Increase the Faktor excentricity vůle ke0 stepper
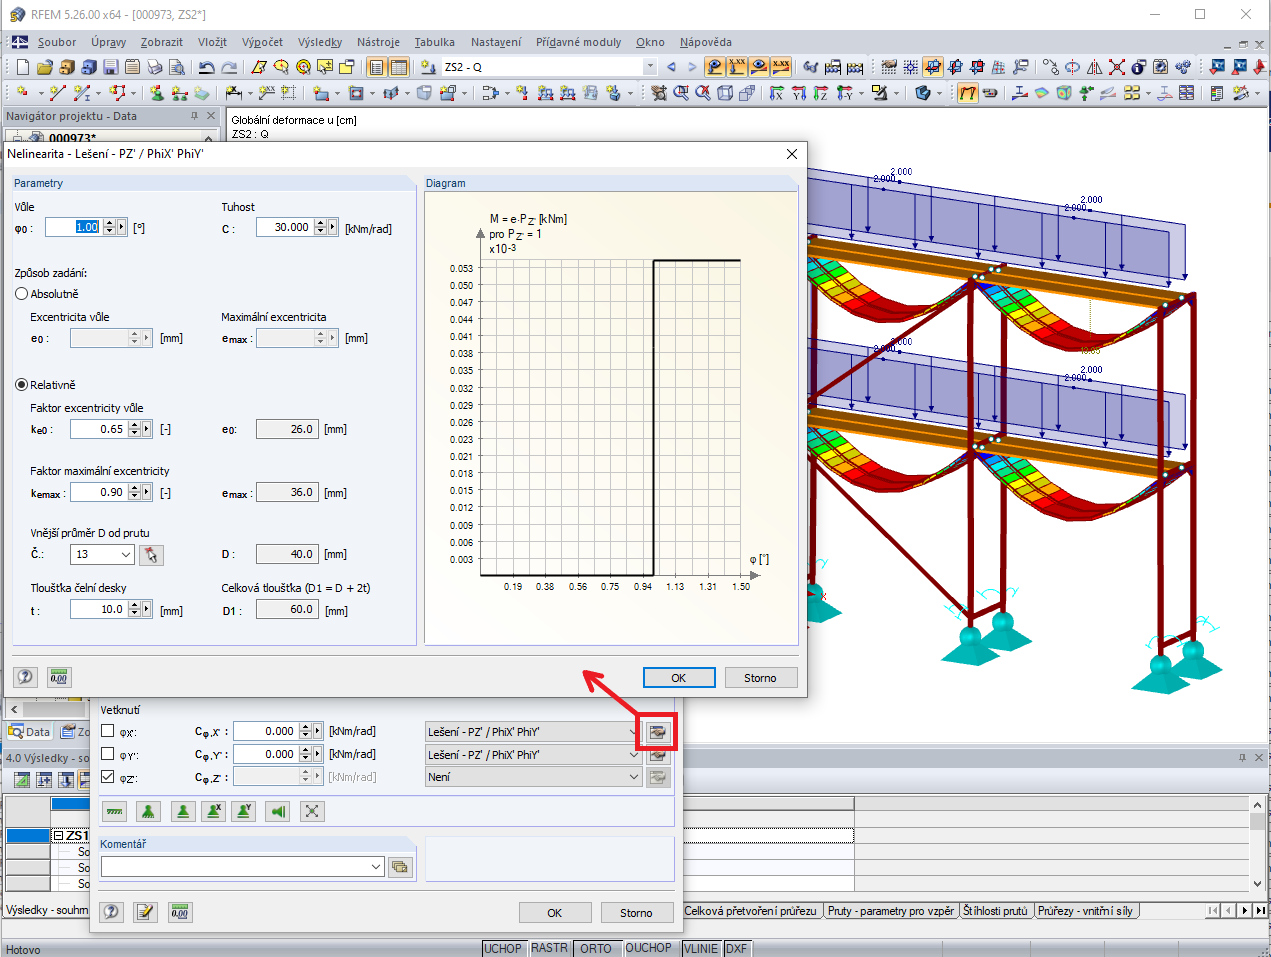Viewport: 1271px width, 957px height. [x=135, y=425]
